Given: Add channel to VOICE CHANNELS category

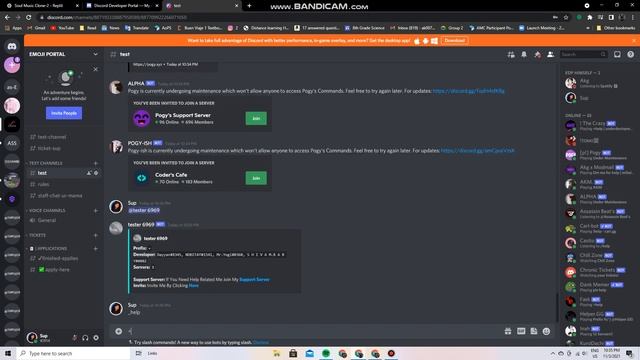Looking at the screenshot, I should (96, 211).
